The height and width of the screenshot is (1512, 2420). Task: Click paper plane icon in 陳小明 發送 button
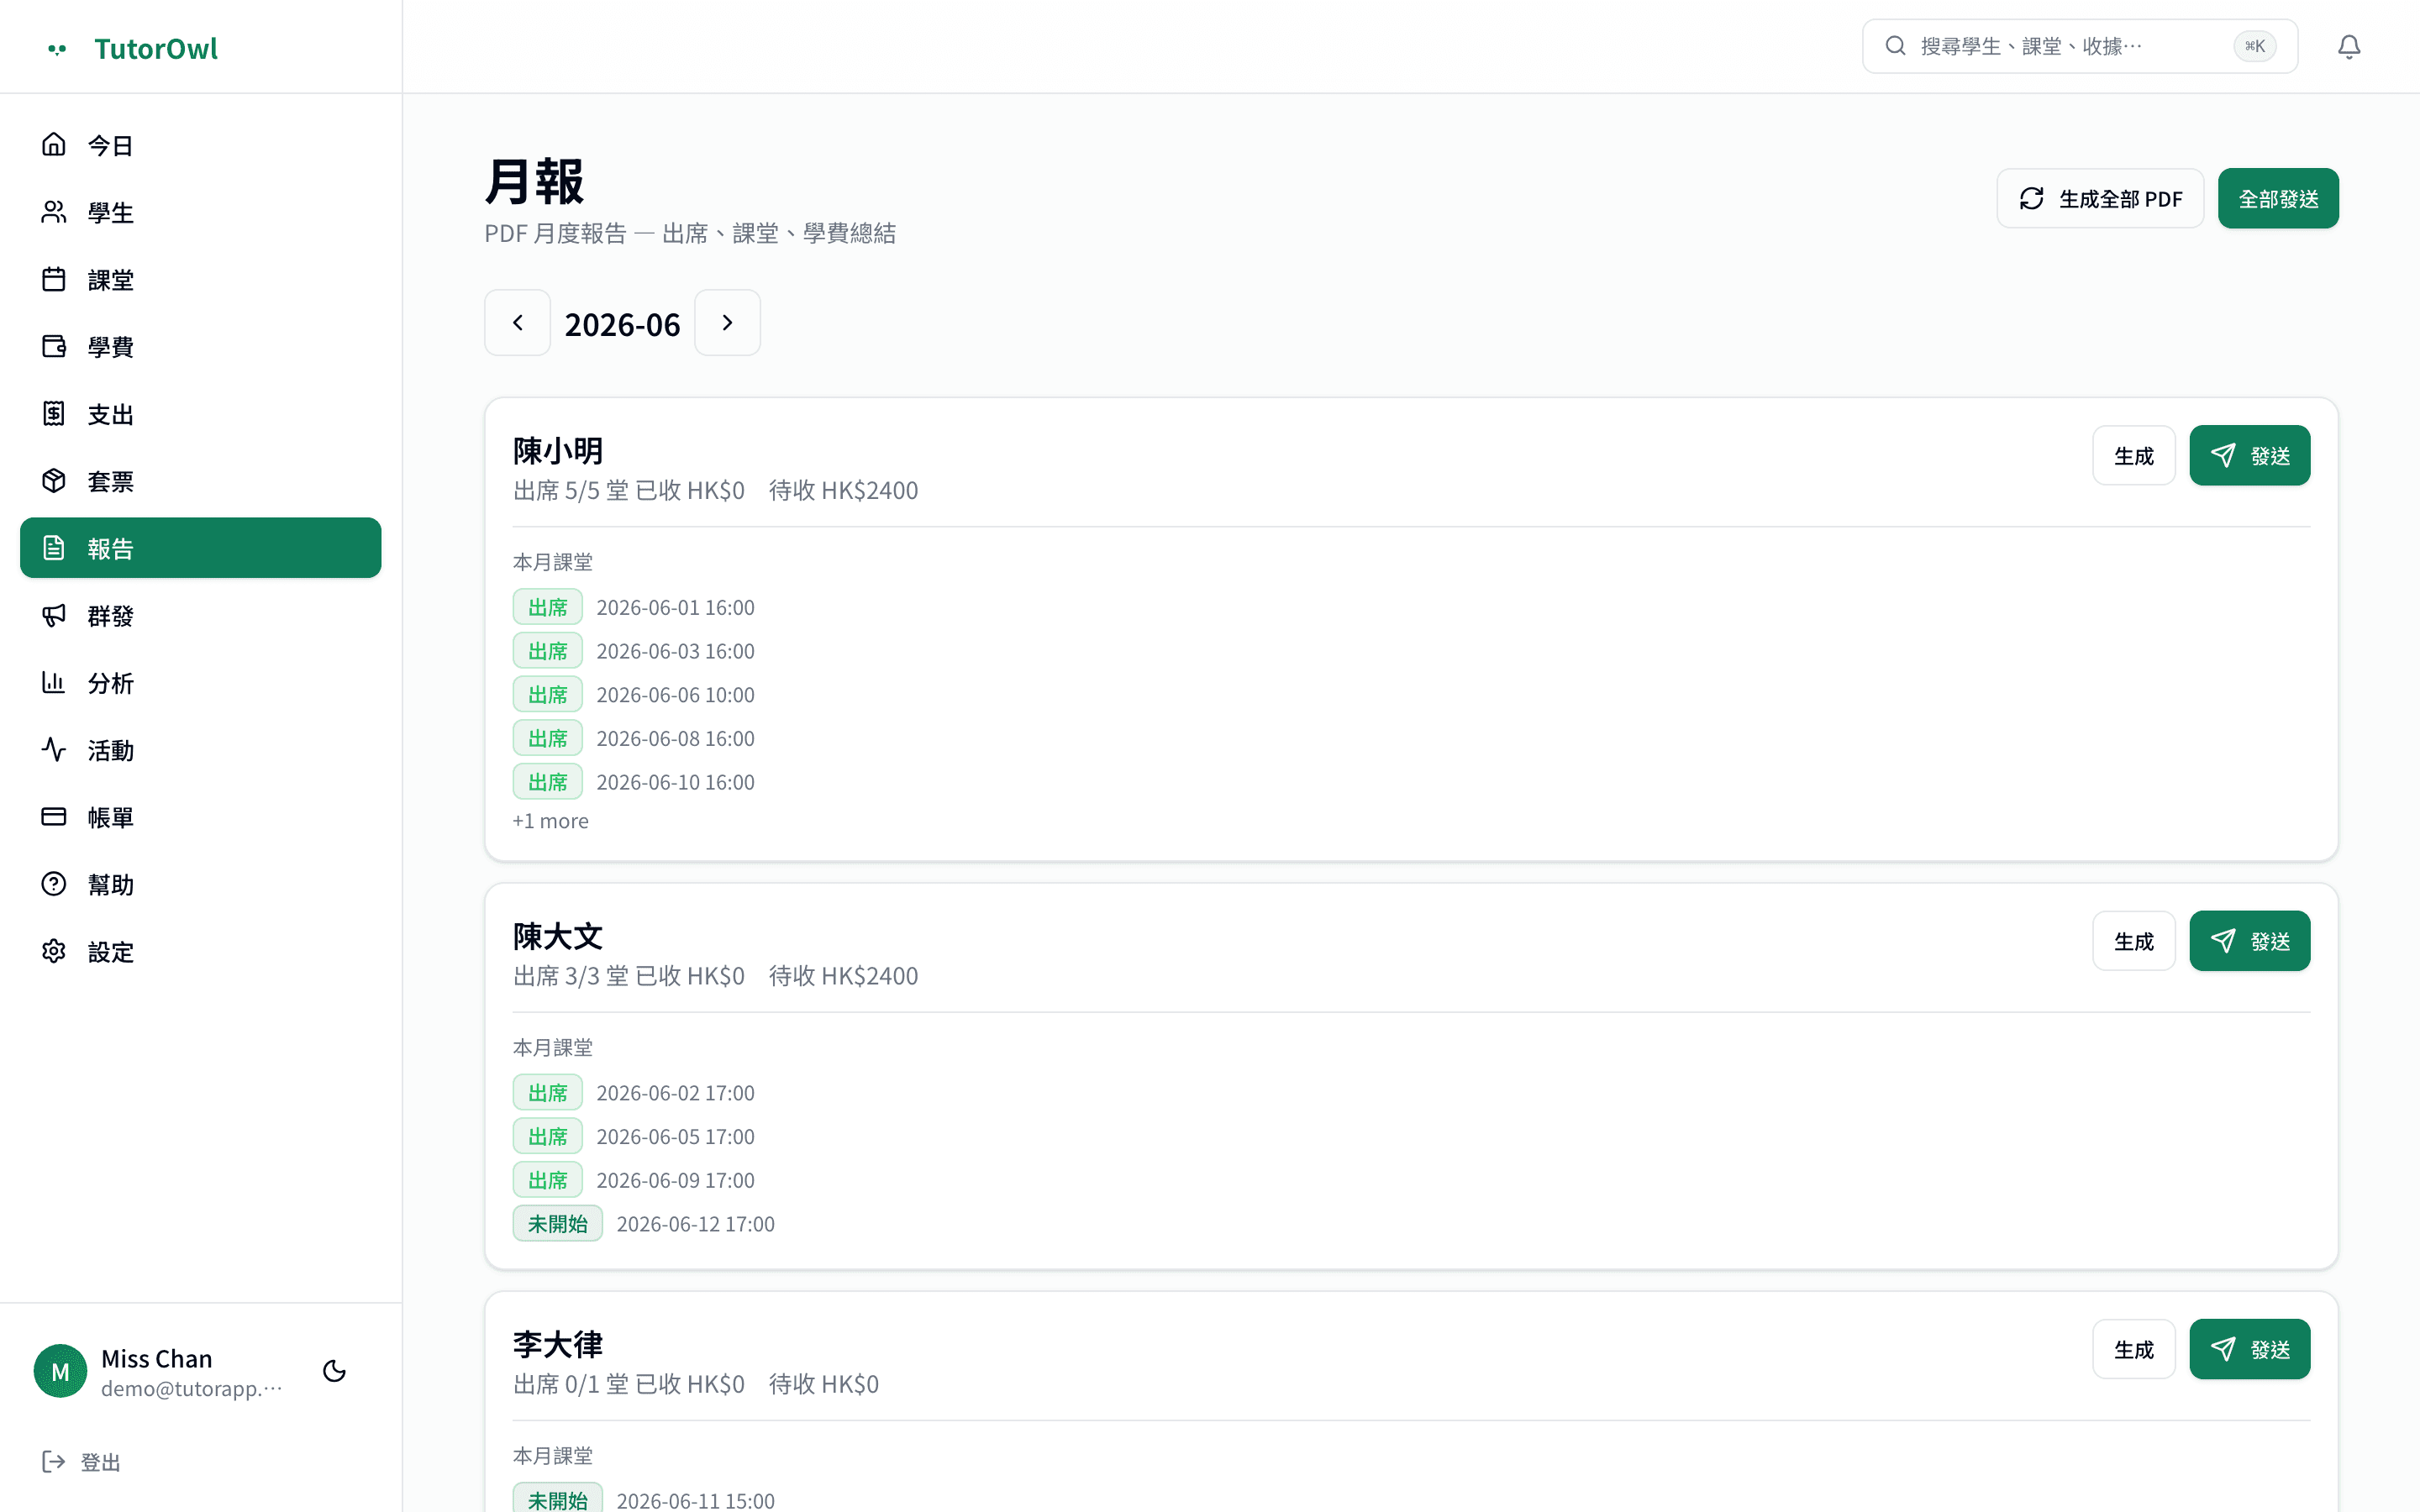[2223, 455]
